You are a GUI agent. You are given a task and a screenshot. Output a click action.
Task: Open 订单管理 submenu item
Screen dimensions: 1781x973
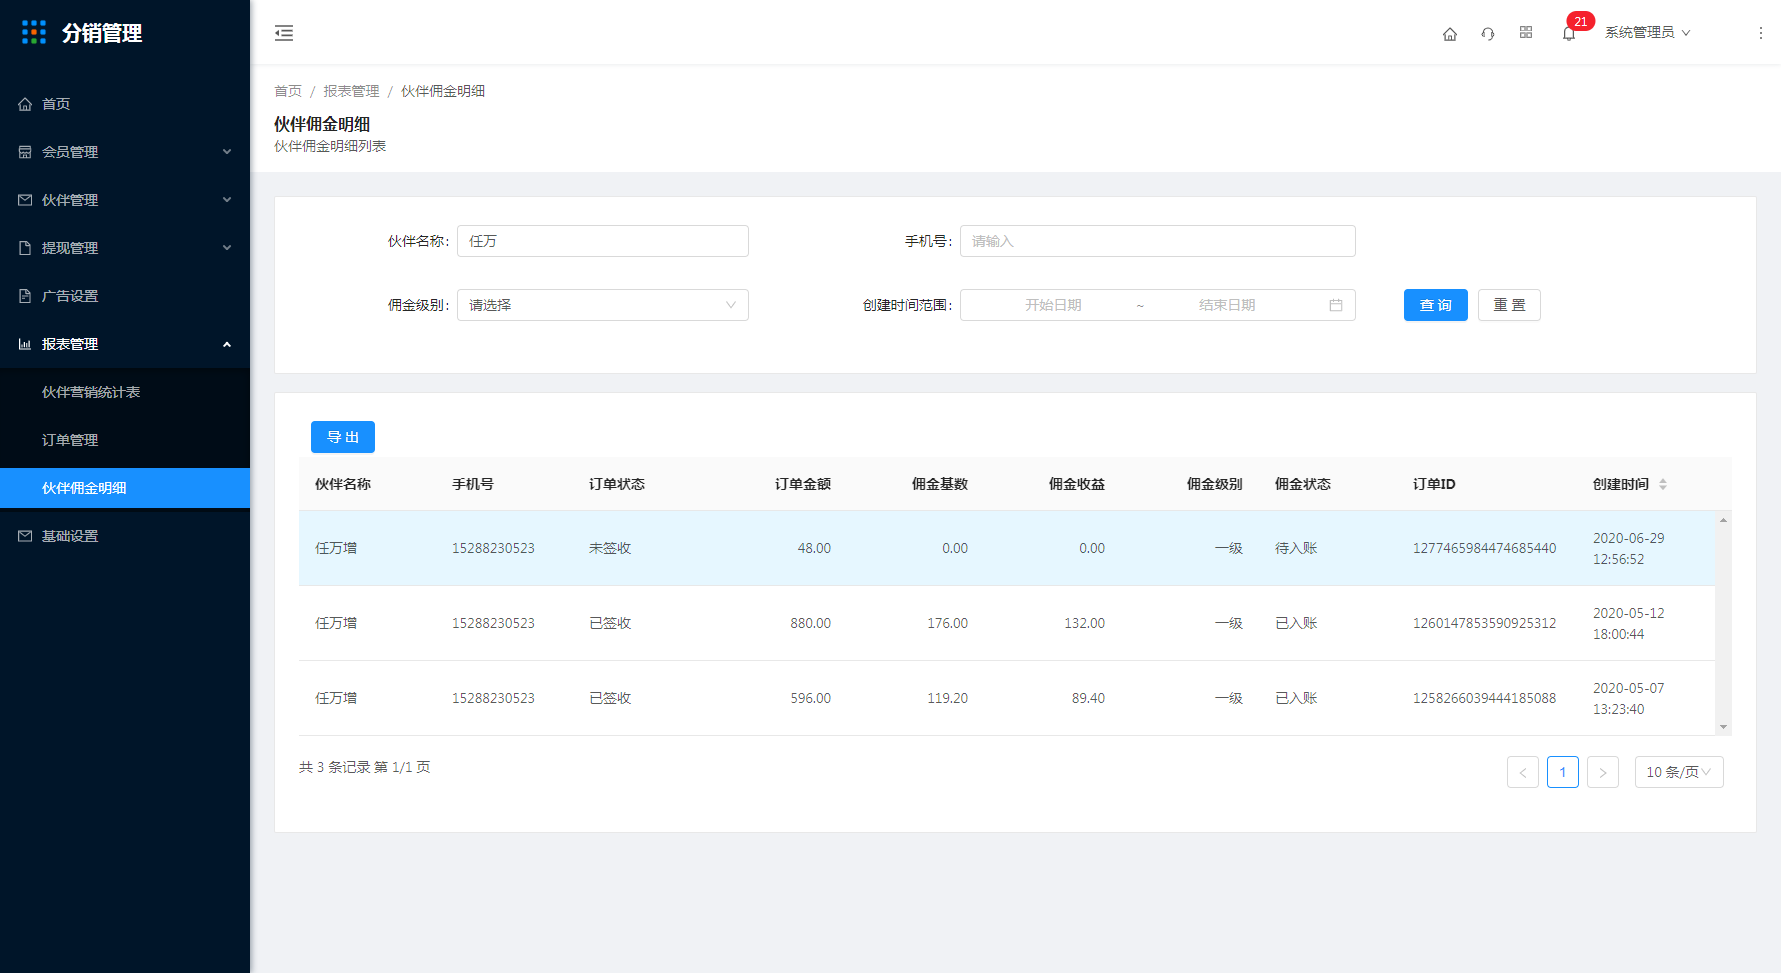click(125, 440)
